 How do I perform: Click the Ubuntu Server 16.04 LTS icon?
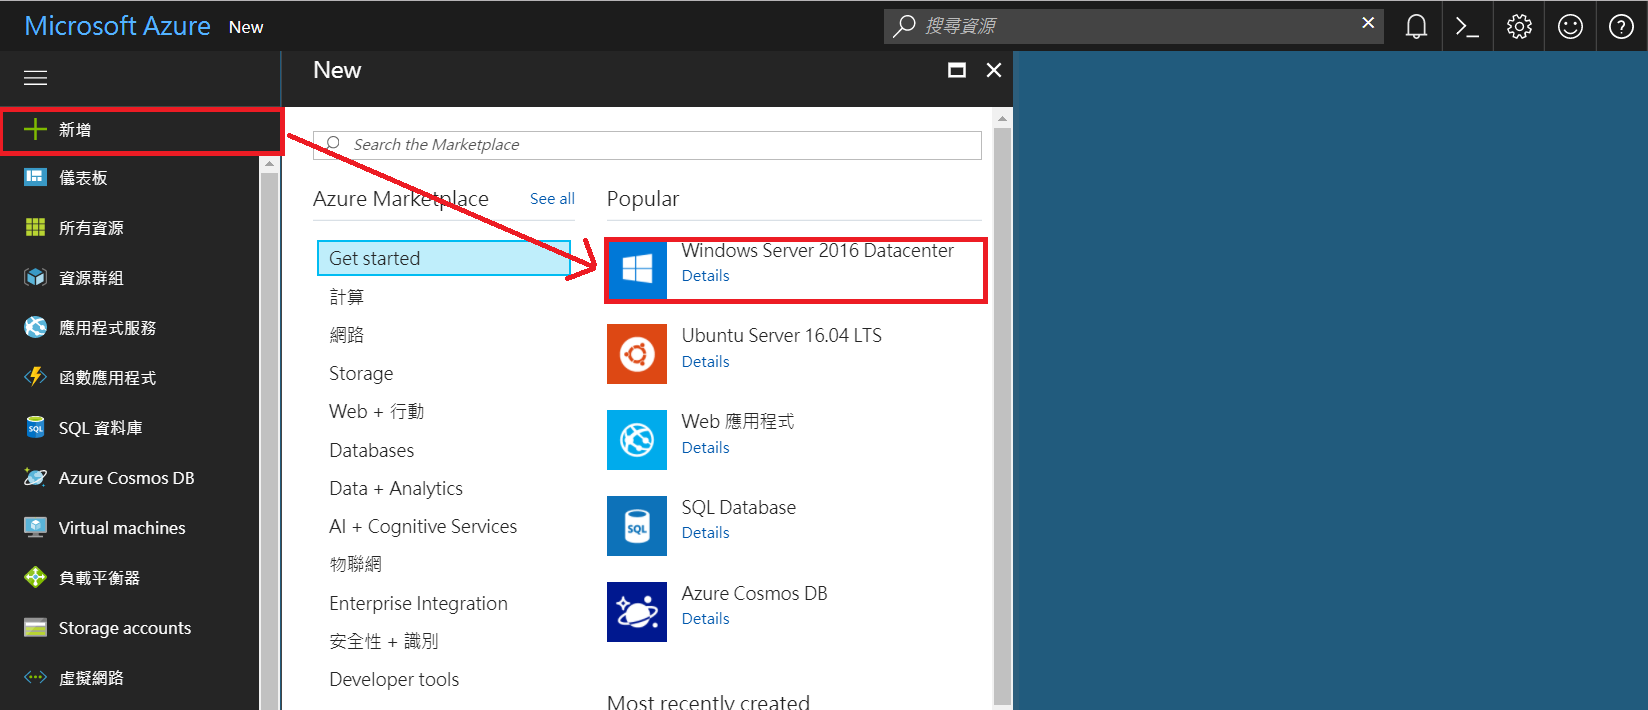[637, 354]
